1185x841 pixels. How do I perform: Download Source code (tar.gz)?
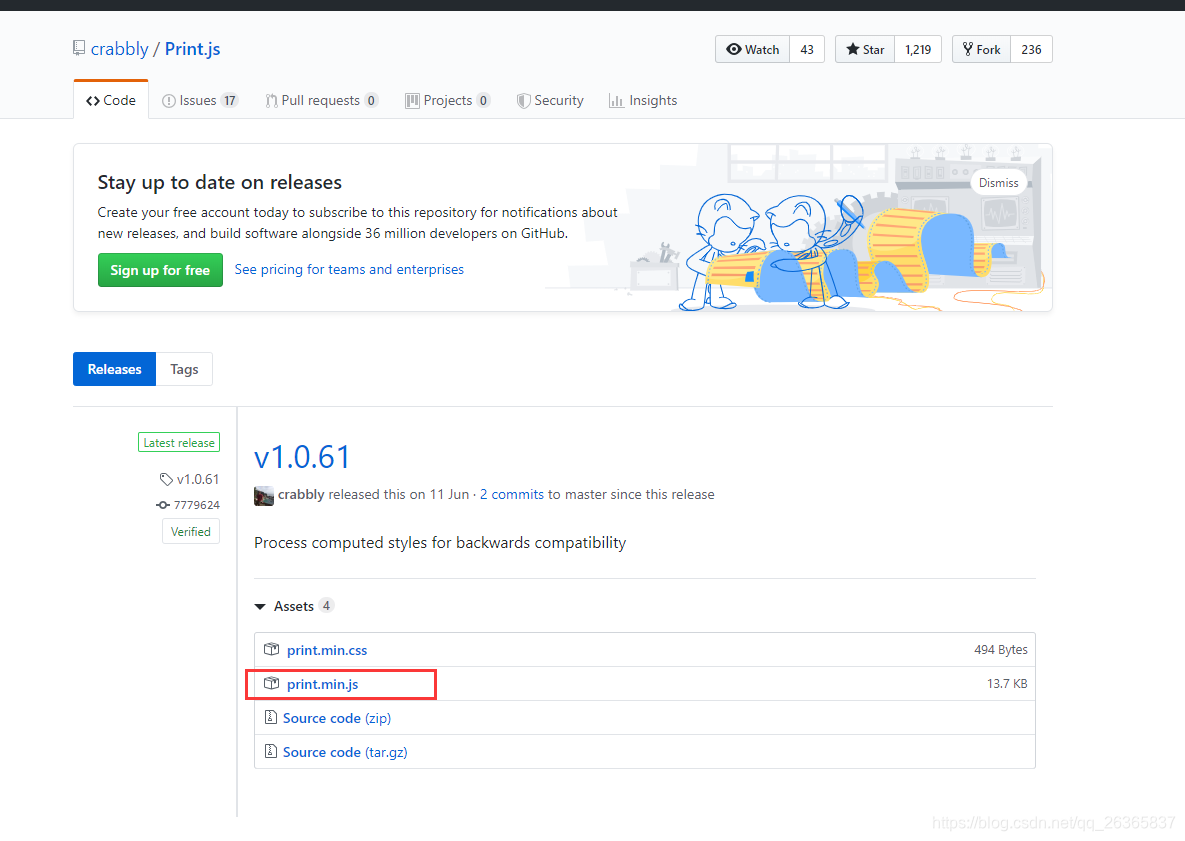[x=345, y=752]
